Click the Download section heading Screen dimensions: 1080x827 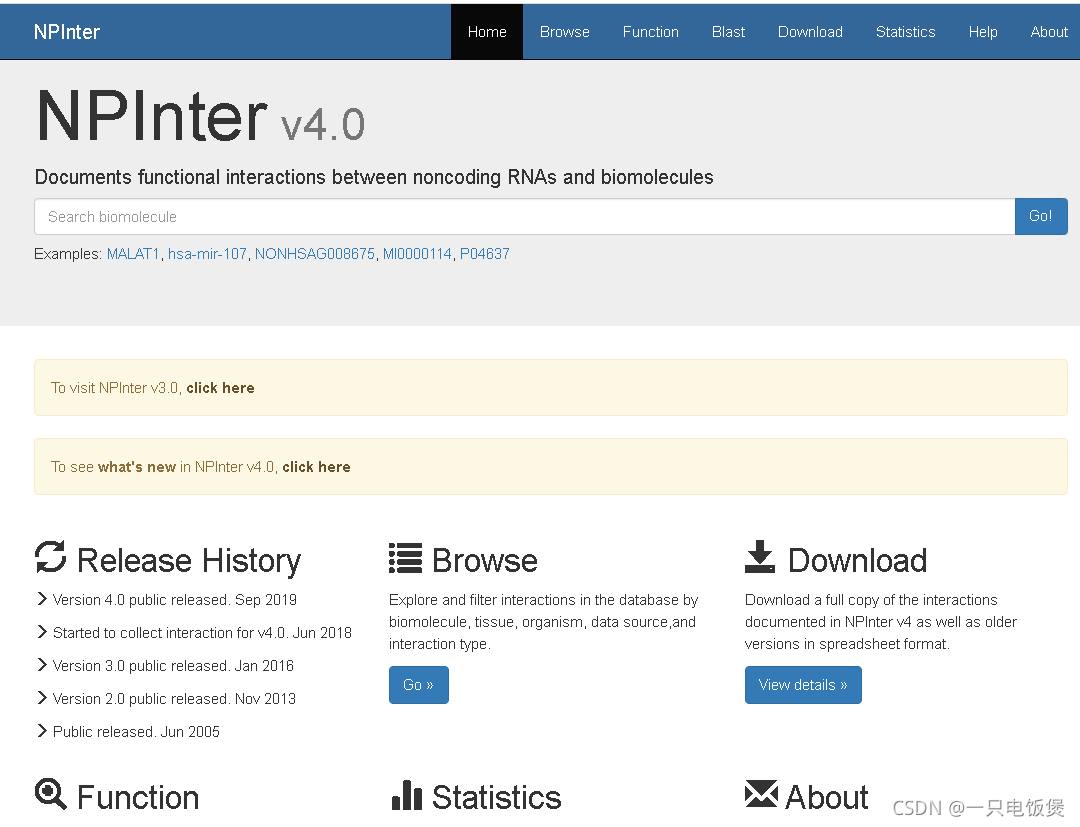point(858,561)
